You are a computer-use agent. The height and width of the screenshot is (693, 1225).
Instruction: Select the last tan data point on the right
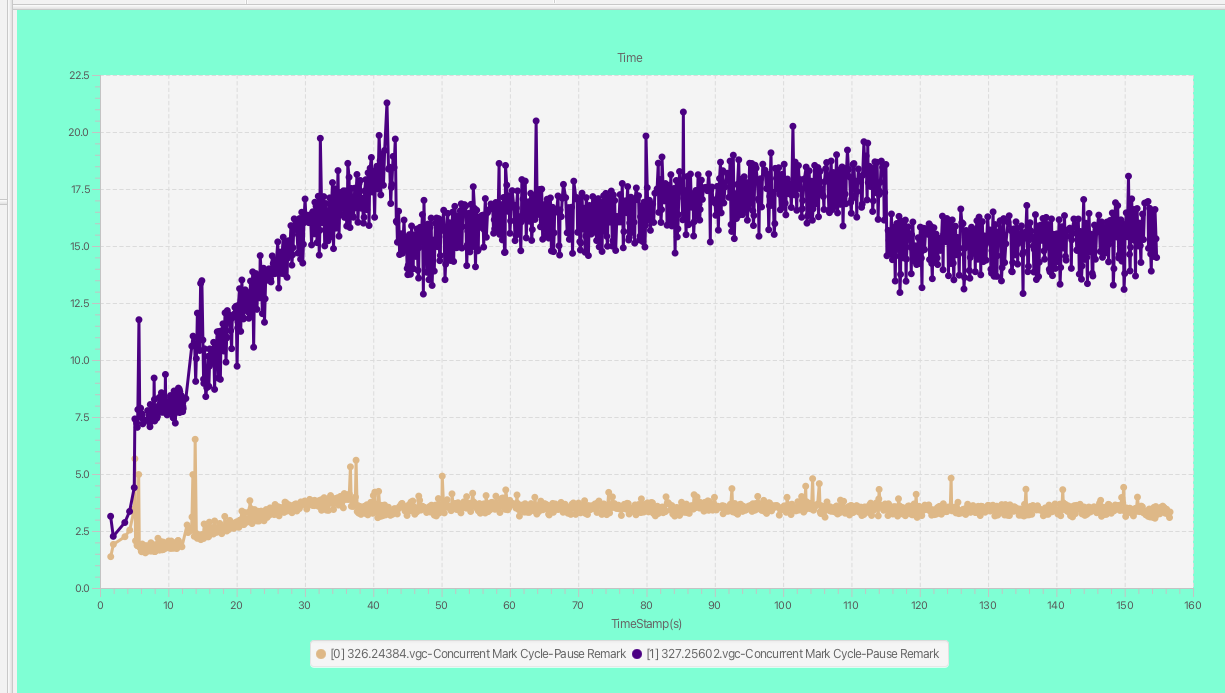[1169, 515]
